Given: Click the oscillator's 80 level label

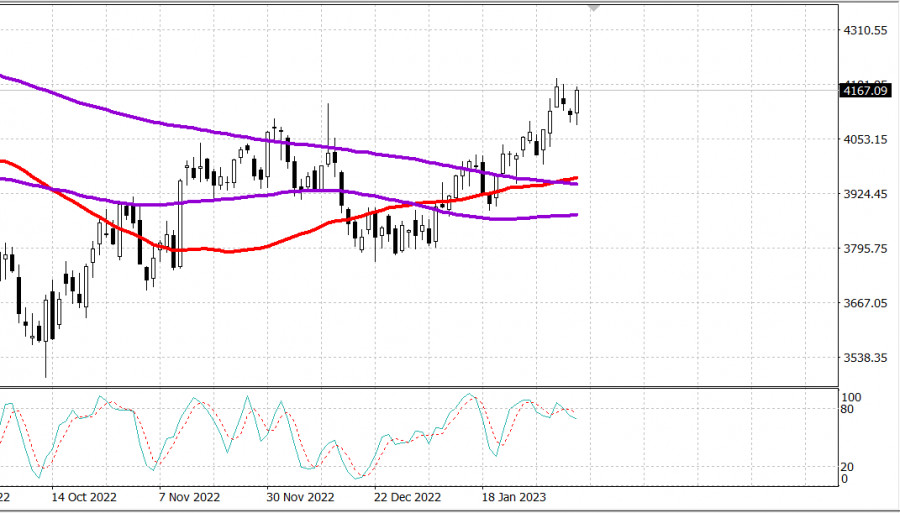Looking at the screenshot, I should point(847,409).
